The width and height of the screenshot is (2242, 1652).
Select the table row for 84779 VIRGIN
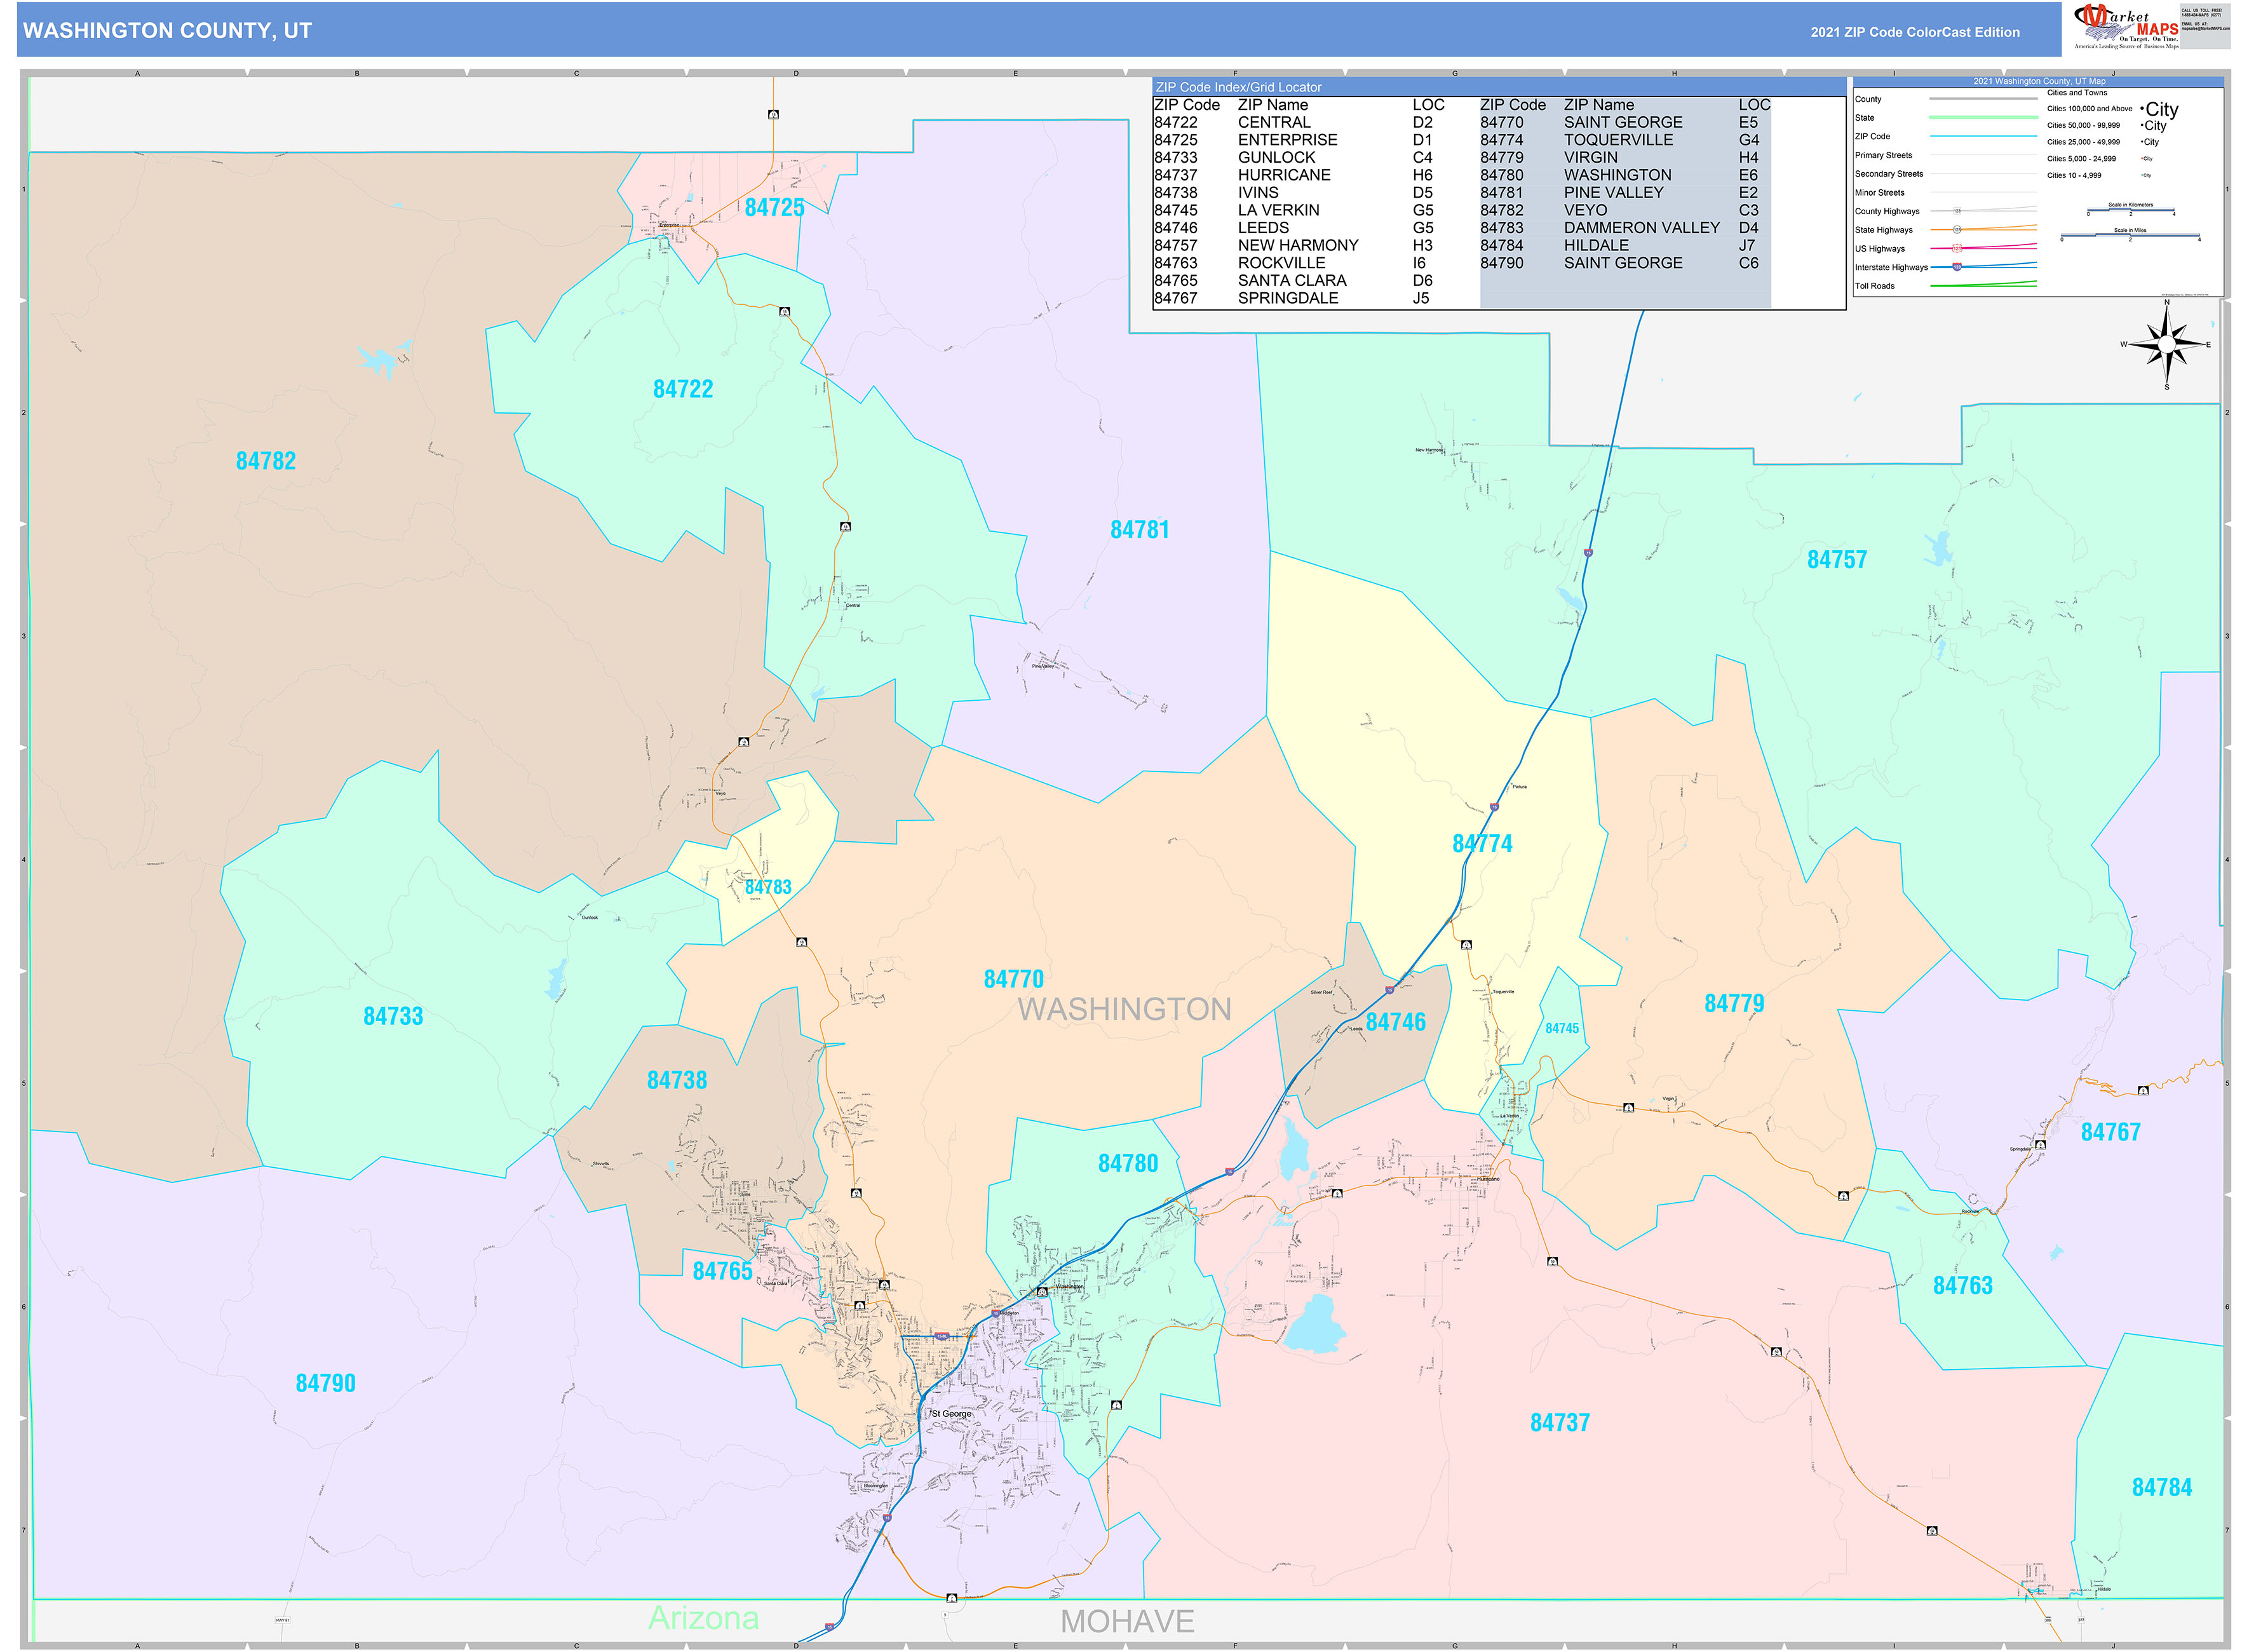pyautogui.click(x=1625, y=158)
